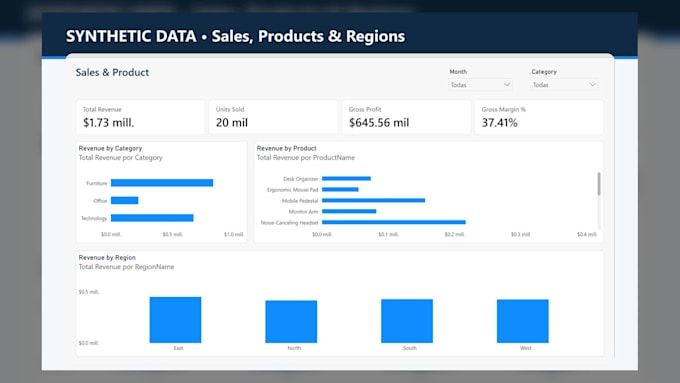Click the 'Office' category axis label
The height and width of the screenshot is (383, 680).
point(100,201)
